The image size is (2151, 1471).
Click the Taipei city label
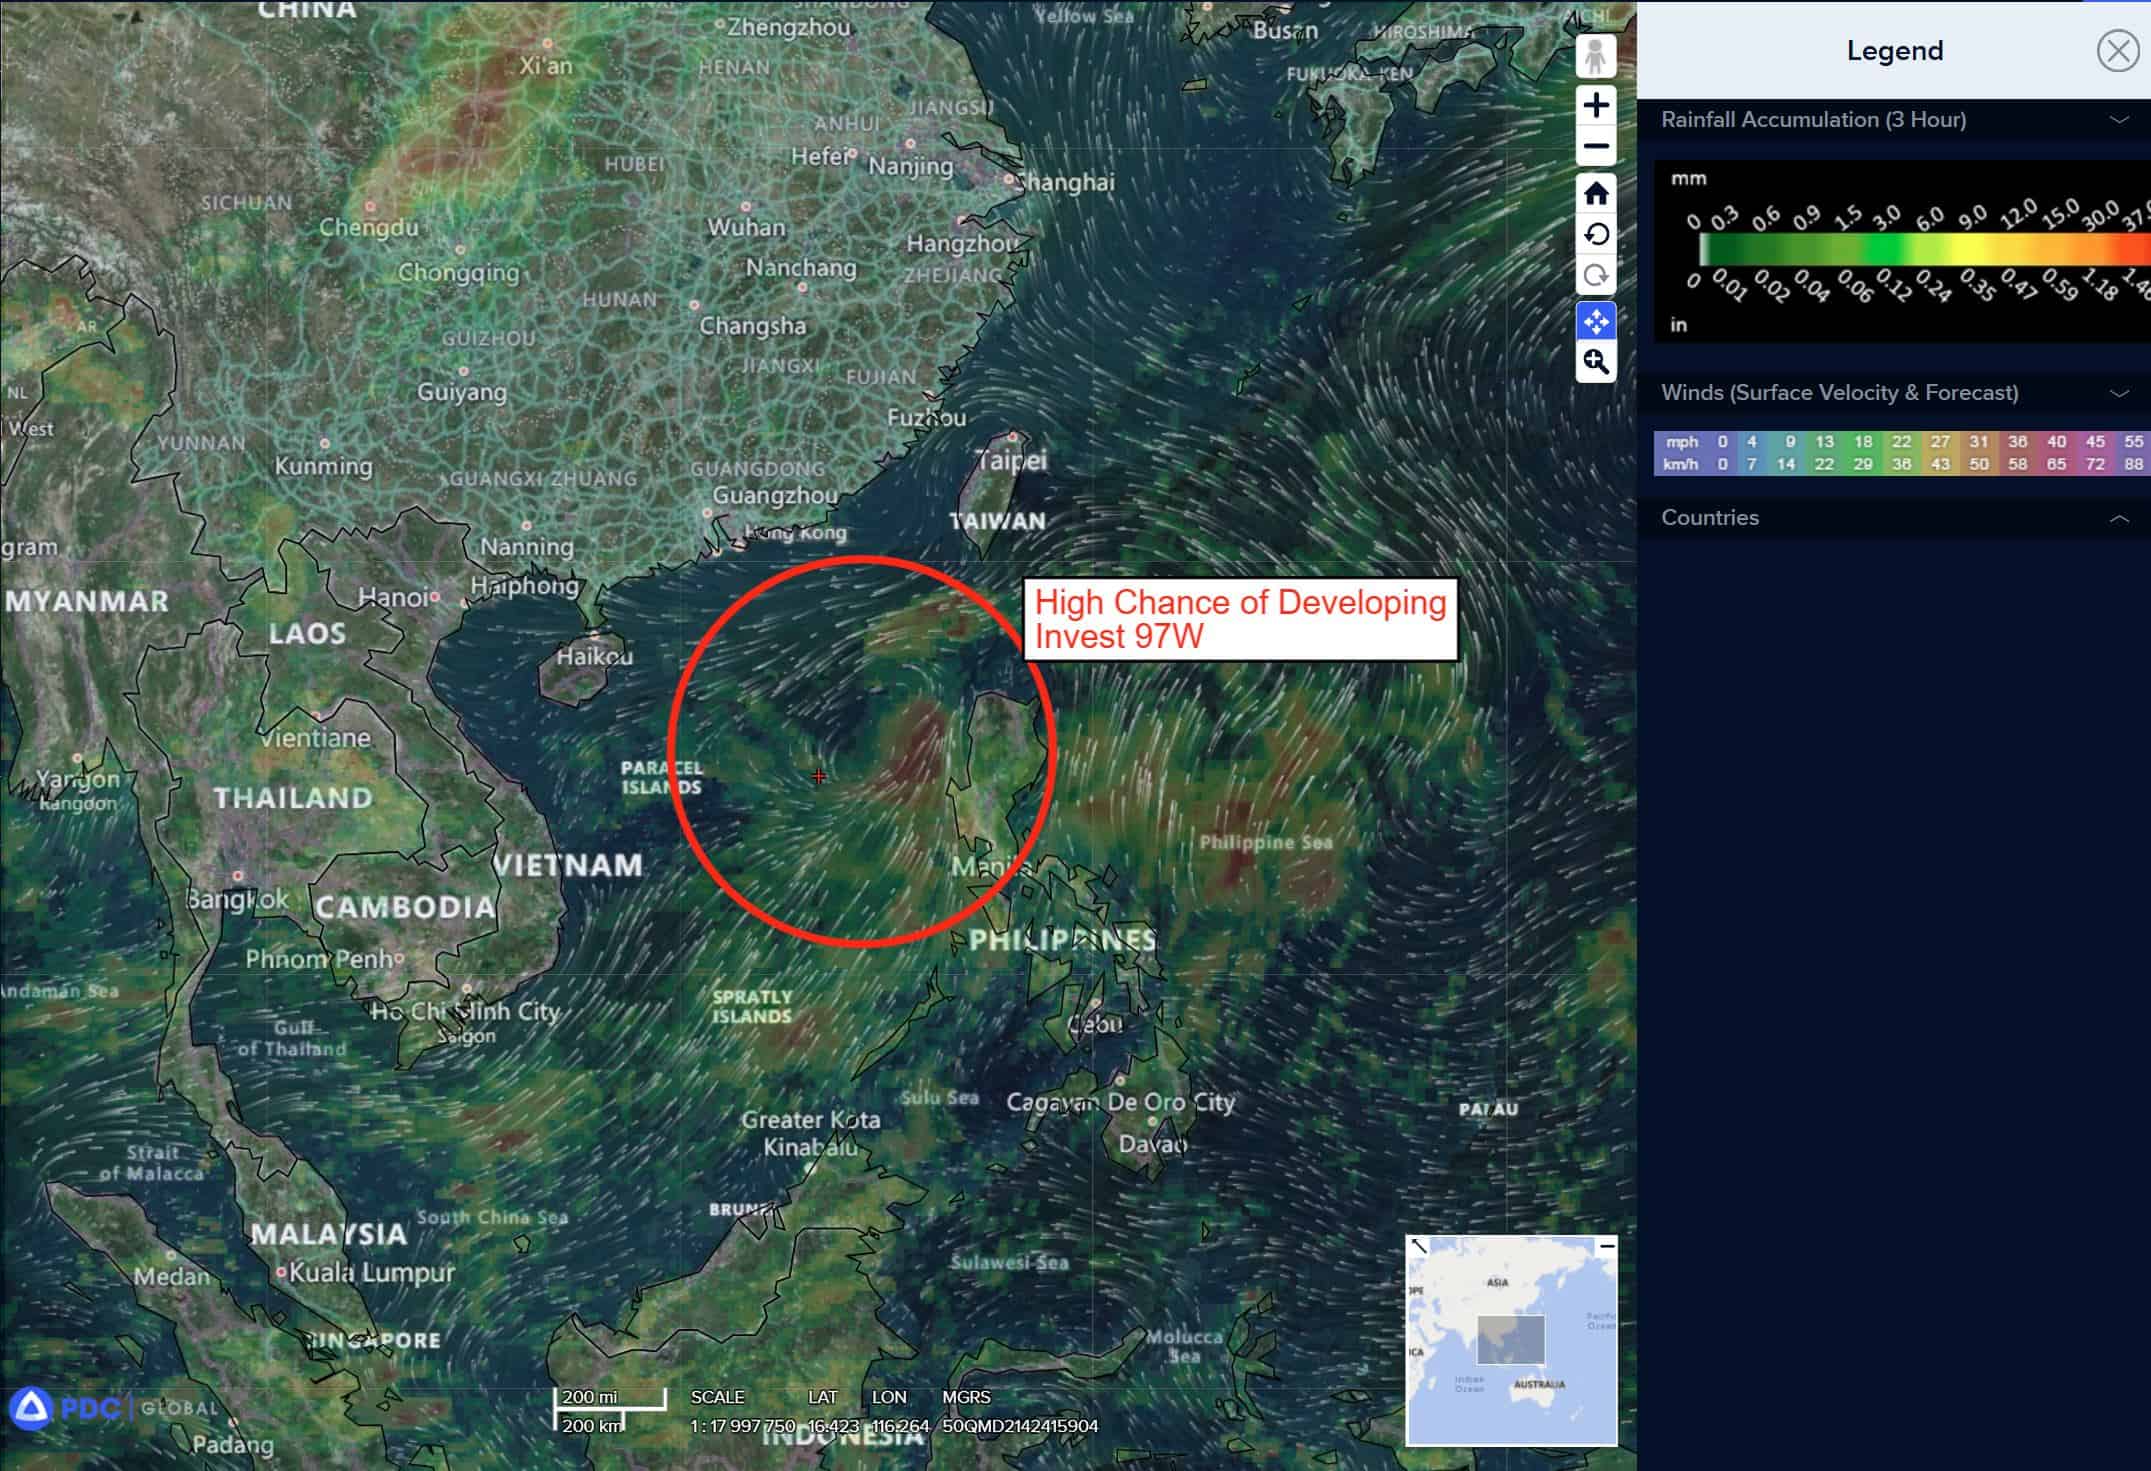[x=1012, y=461]
